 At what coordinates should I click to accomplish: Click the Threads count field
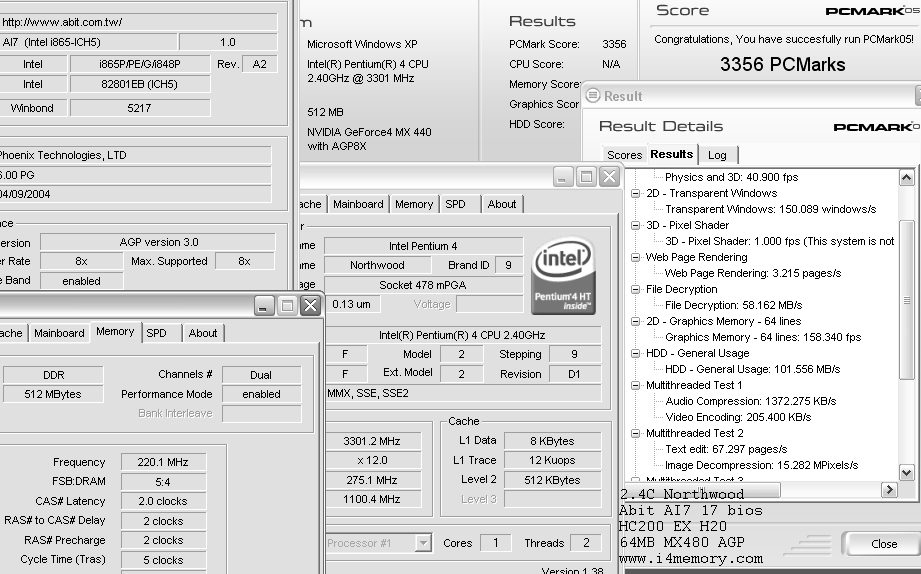586,543
